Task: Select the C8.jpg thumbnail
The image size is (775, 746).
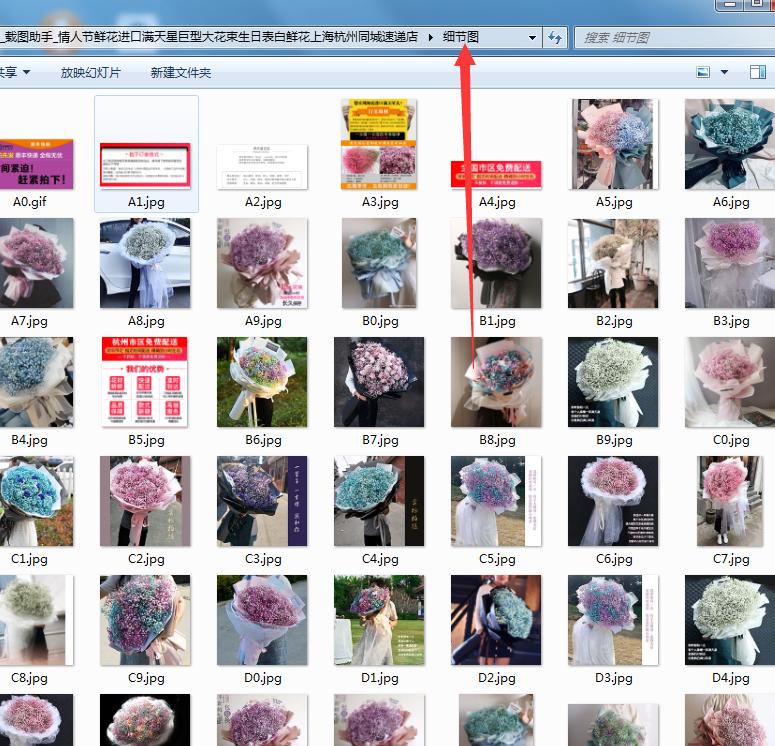Action: [37, 620]
